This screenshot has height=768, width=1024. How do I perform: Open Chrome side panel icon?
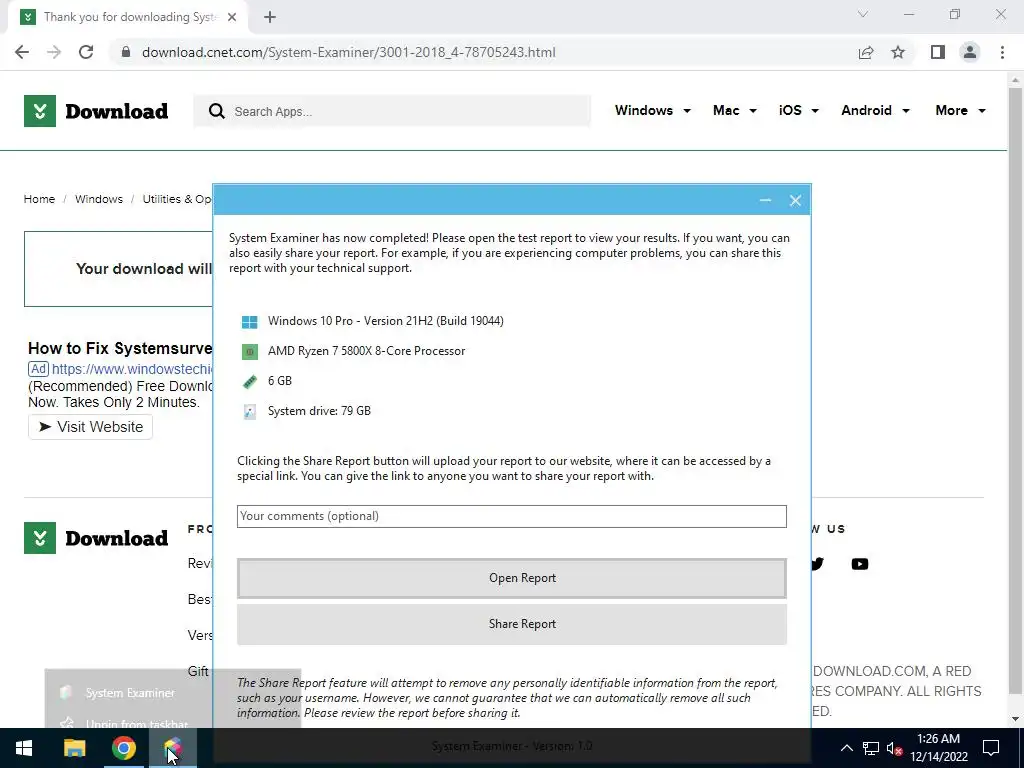point(938,52)
